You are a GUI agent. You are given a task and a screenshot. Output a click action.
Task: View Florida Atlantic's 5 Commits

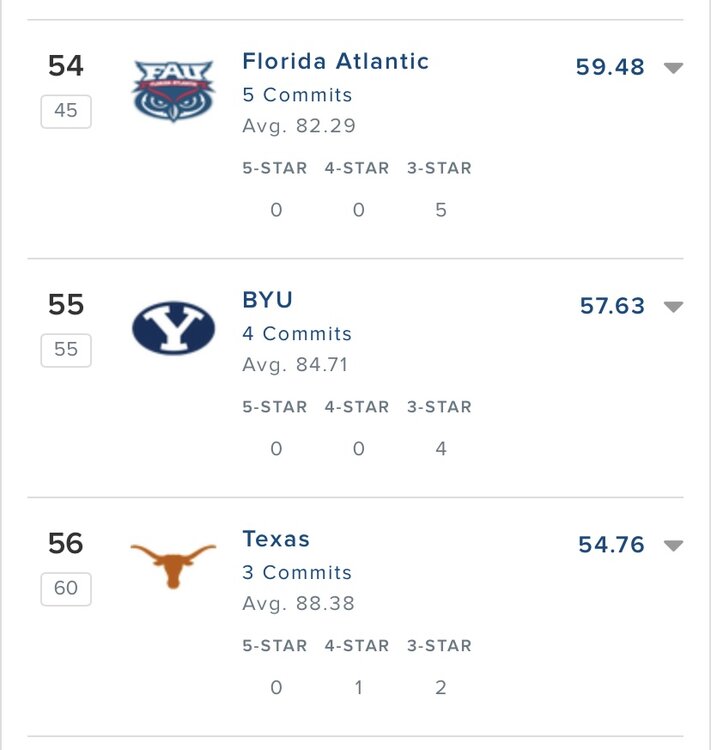tap(297, 96)
